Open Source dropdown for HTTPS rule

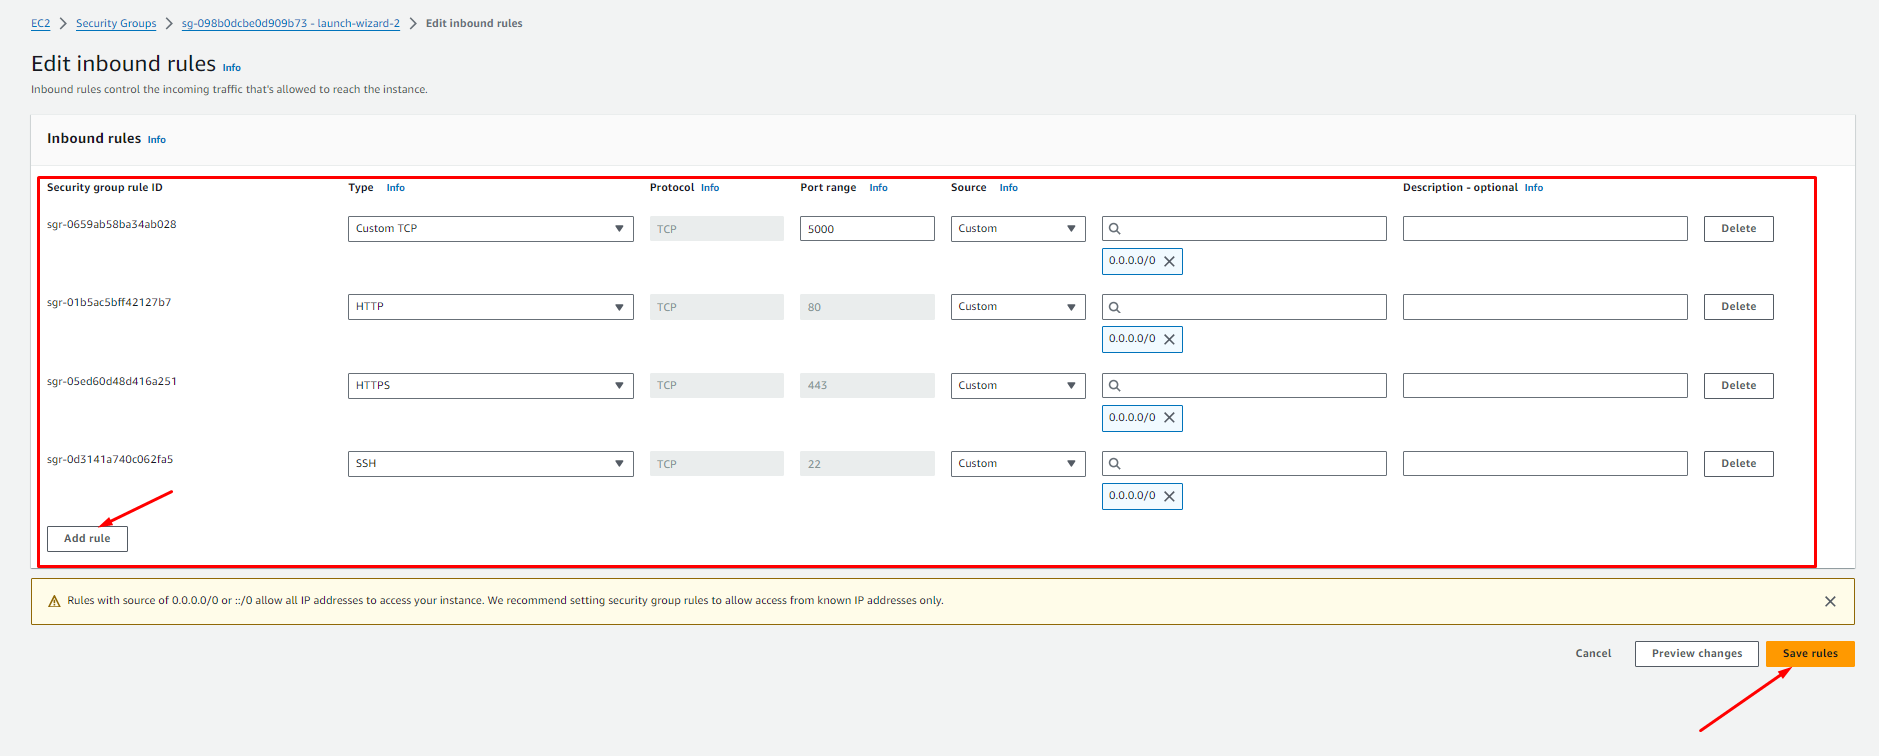1018,386
